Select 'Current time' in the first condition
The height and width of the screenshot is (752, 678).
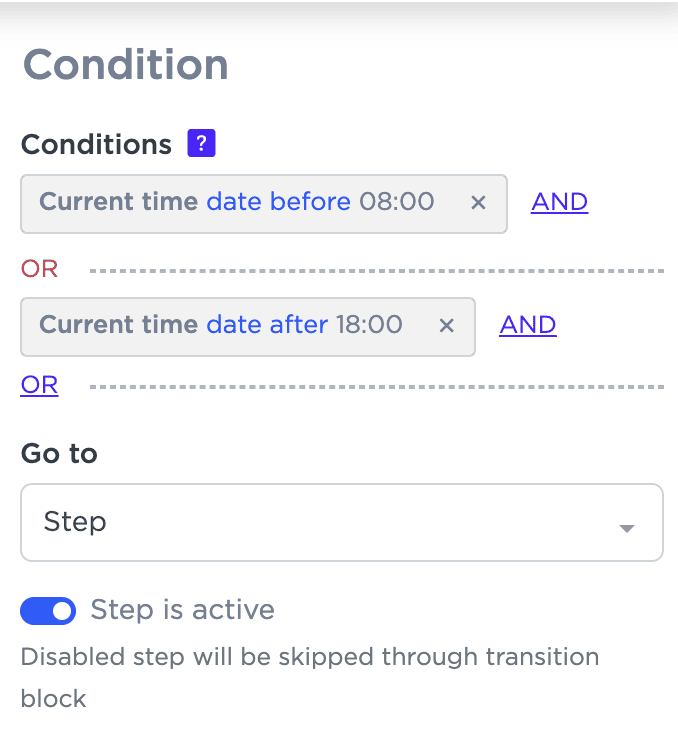click(x=118, y=202)
